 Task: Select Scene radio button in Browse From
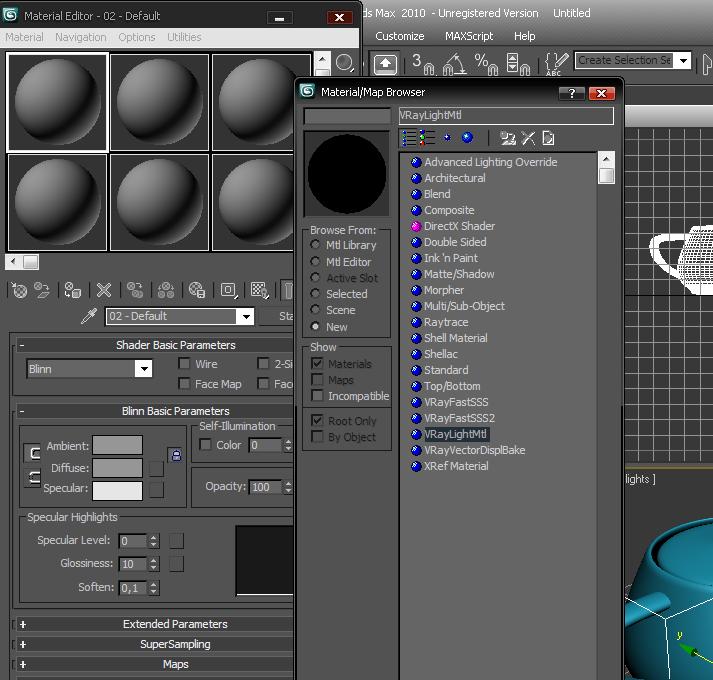[x=315, y=310]
